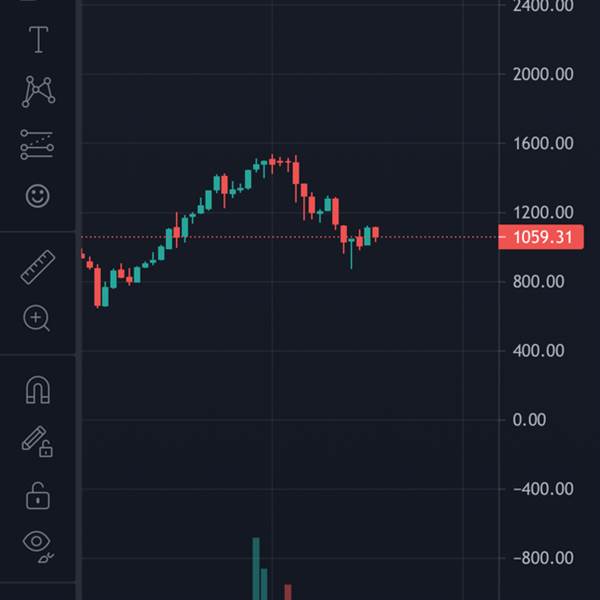This screenshot has height=600, width=600.
Task: Click the red volume bar at bottom
Action: (x=288, y=592)
